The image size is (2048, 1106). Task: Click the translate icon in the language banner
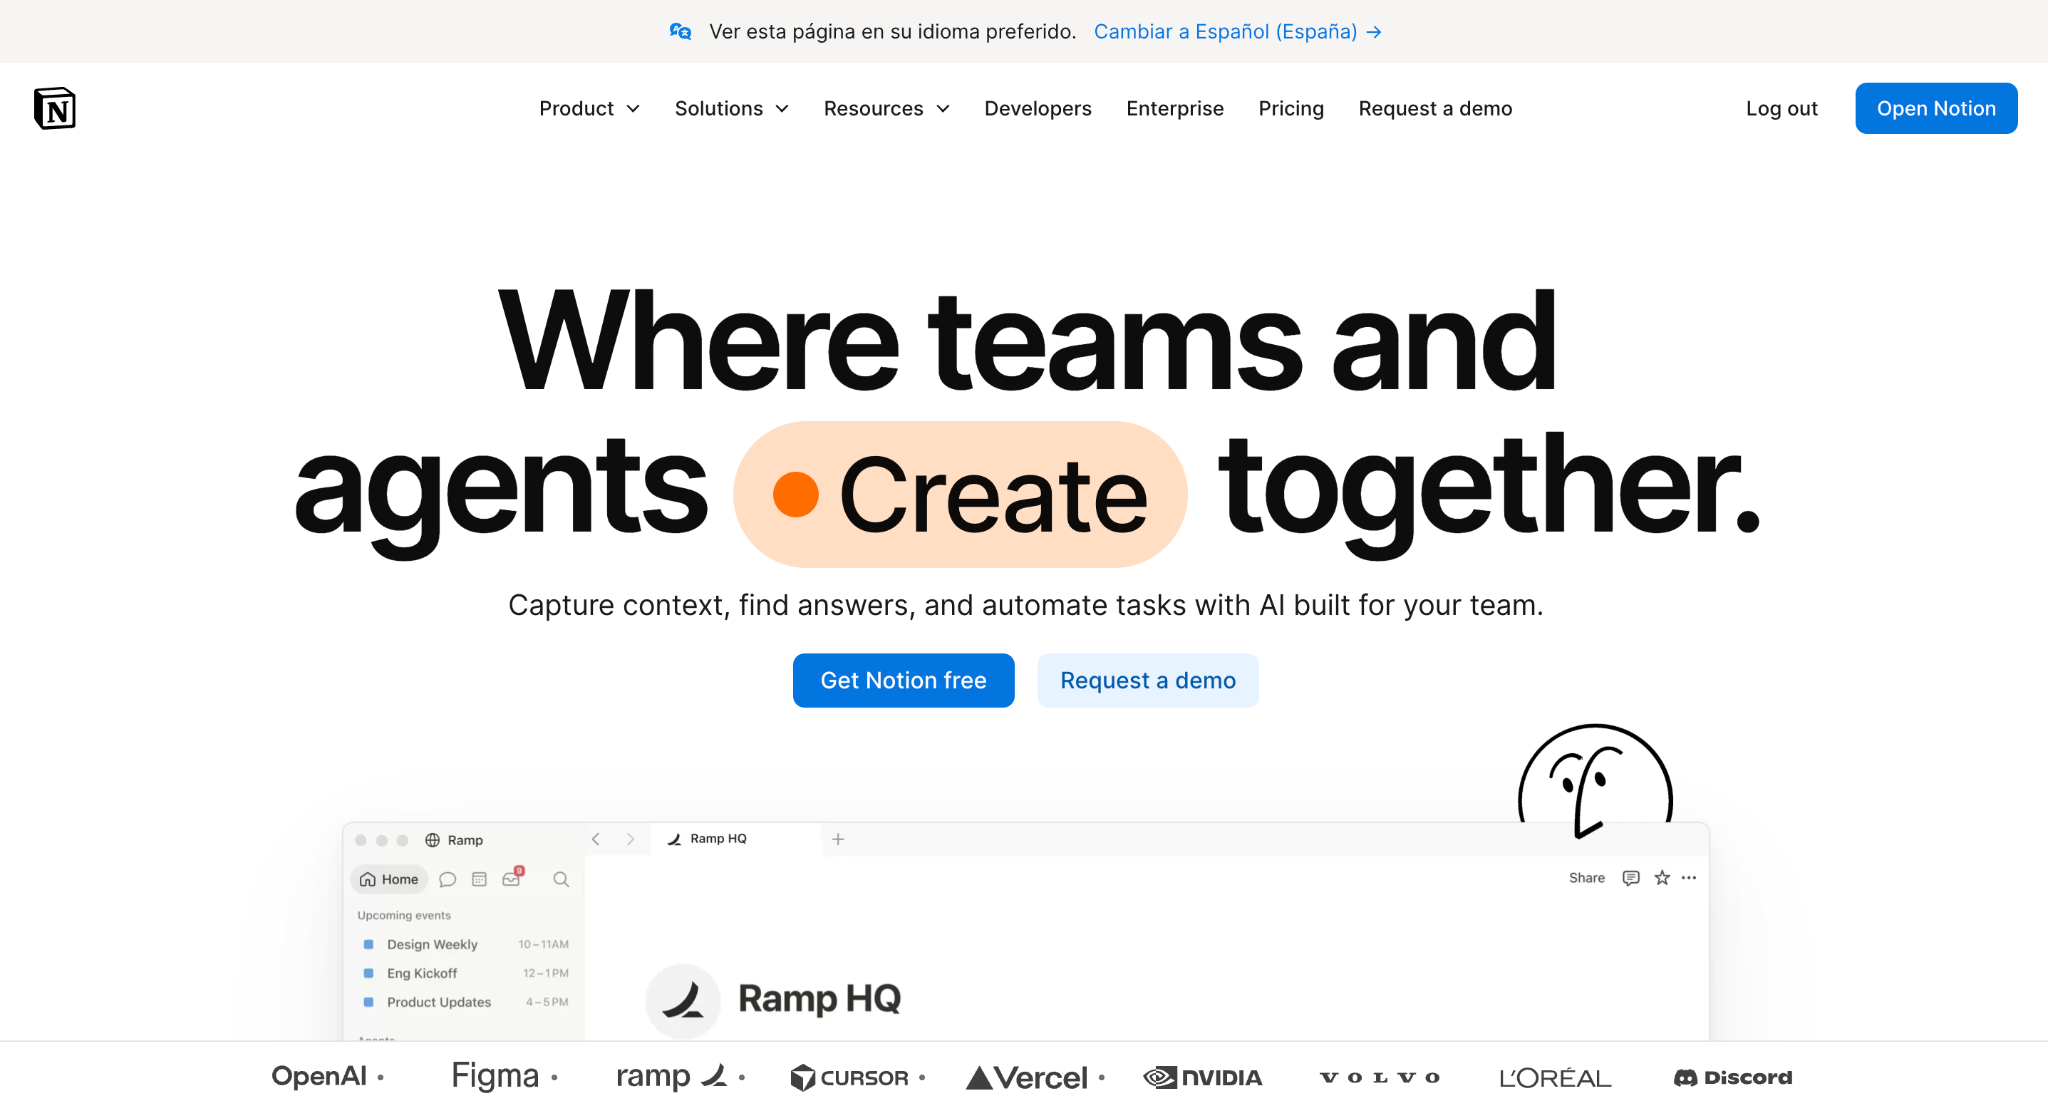[x=681, y=31]
